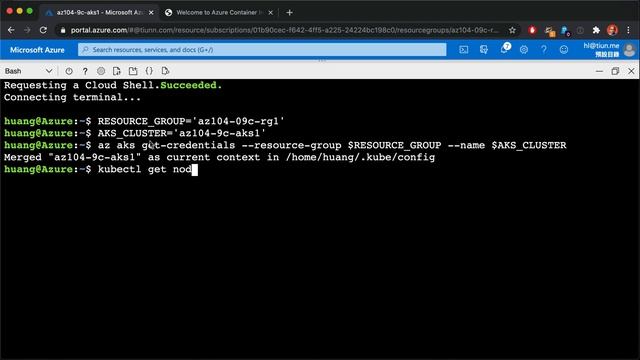This screenshot has width=640, height=360.
Task: Open the feedback smiley icon
Action: 564,50
